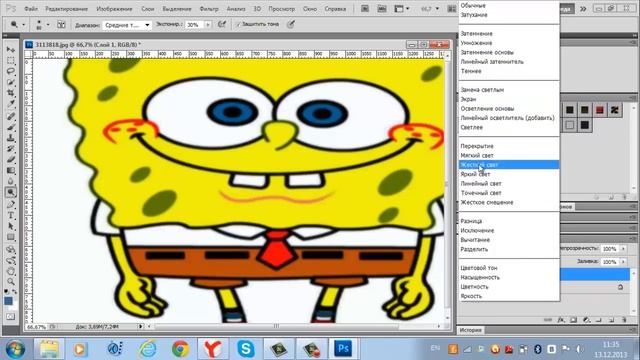Open Photoshop from Windows taskbar
This screenshot has height=360, width=640.
pyautogui.click(x=343, y=349)
